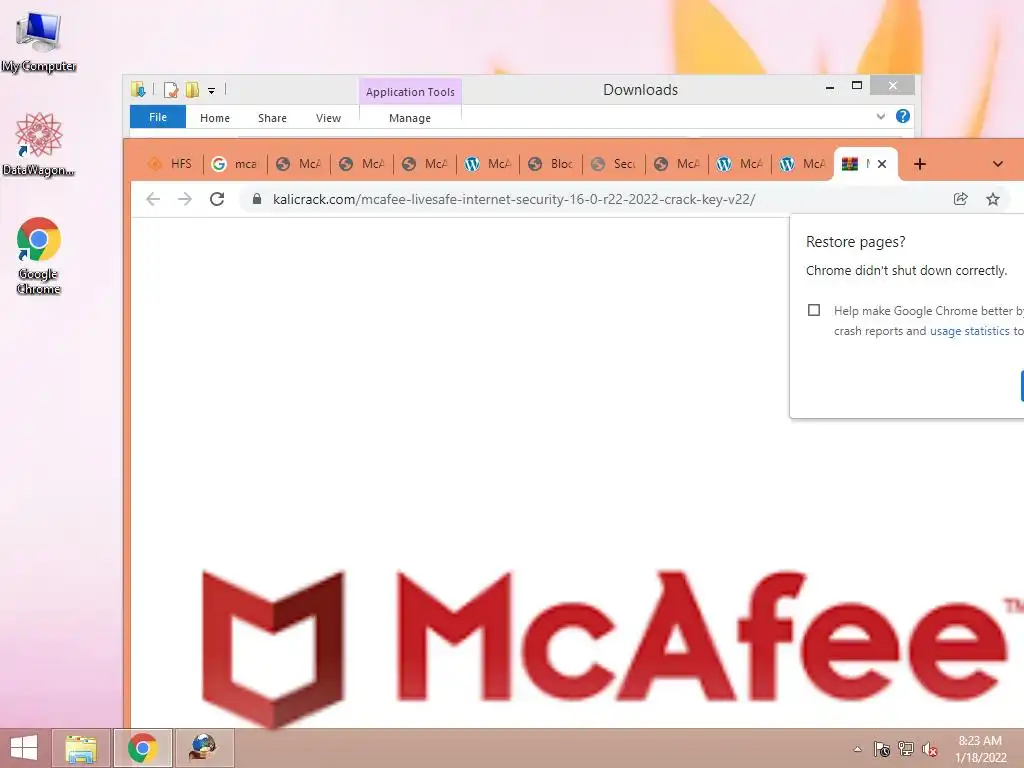Switch to Chrome from the taskbar

143,748
